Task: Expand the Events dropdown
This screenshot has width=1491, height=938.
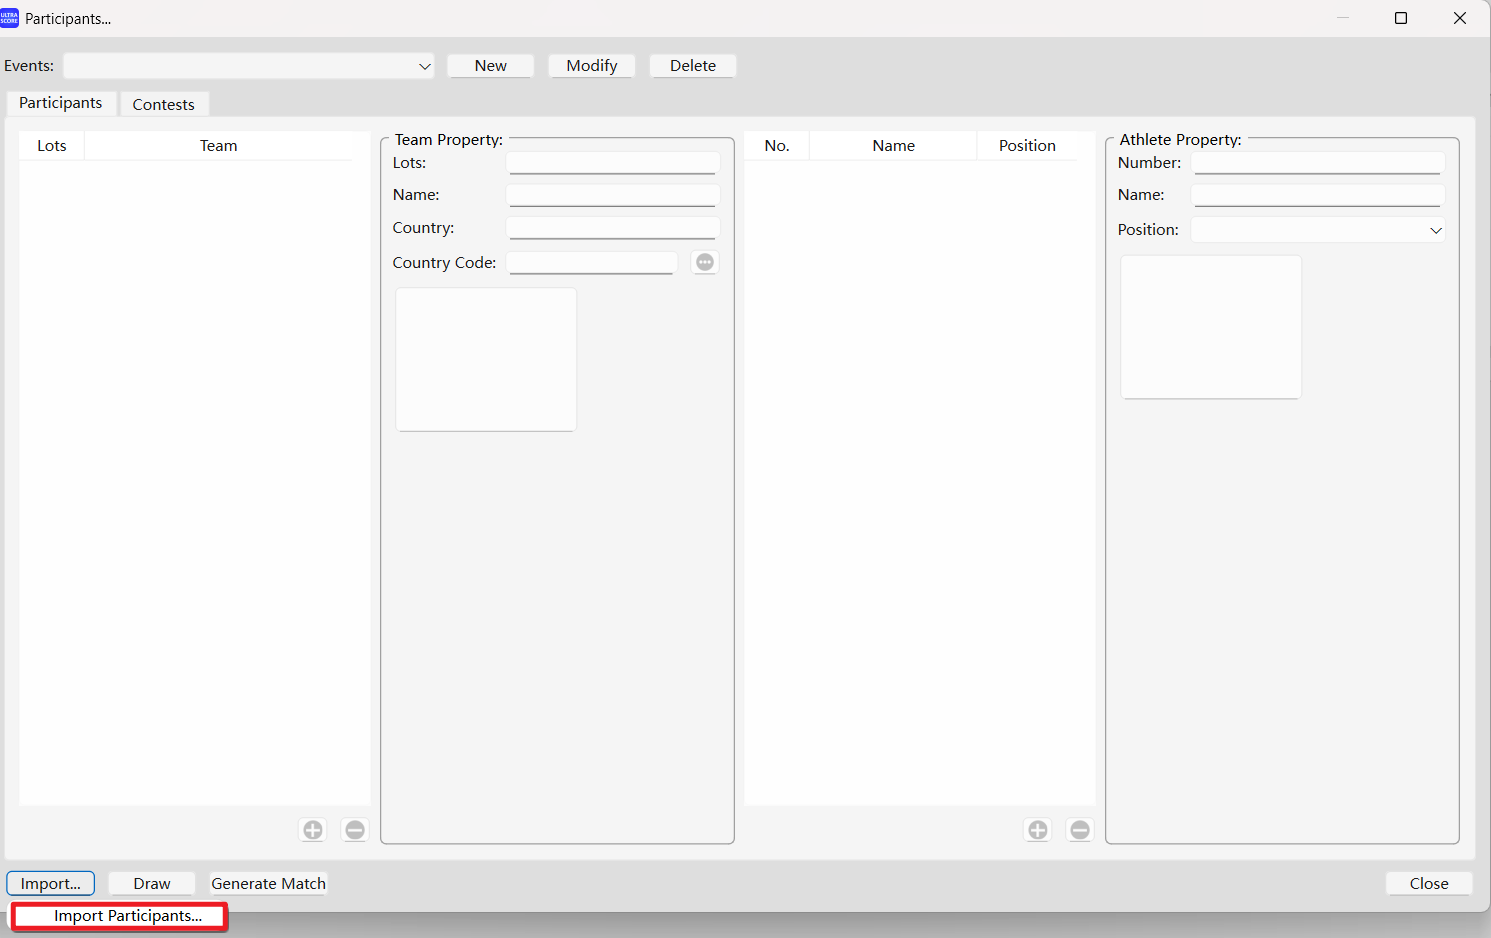Action: click(x=424, y=66)
